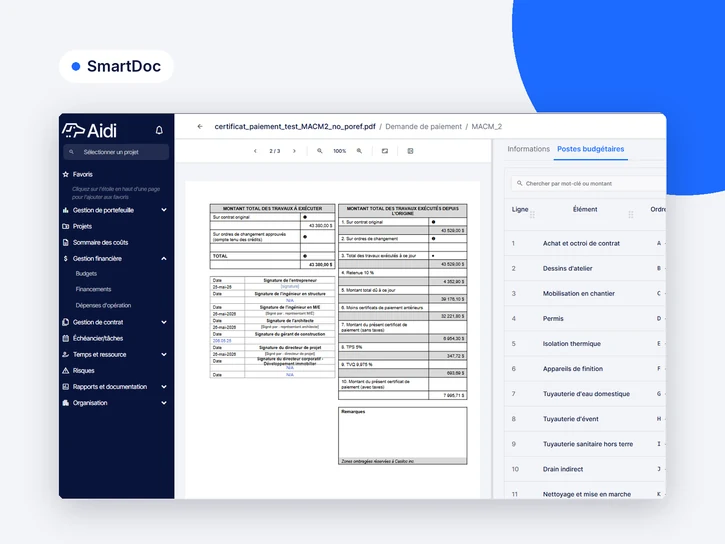Click the Élément column header
The width and height of the screenshot is (725, 544).
(x=585, y=209)
